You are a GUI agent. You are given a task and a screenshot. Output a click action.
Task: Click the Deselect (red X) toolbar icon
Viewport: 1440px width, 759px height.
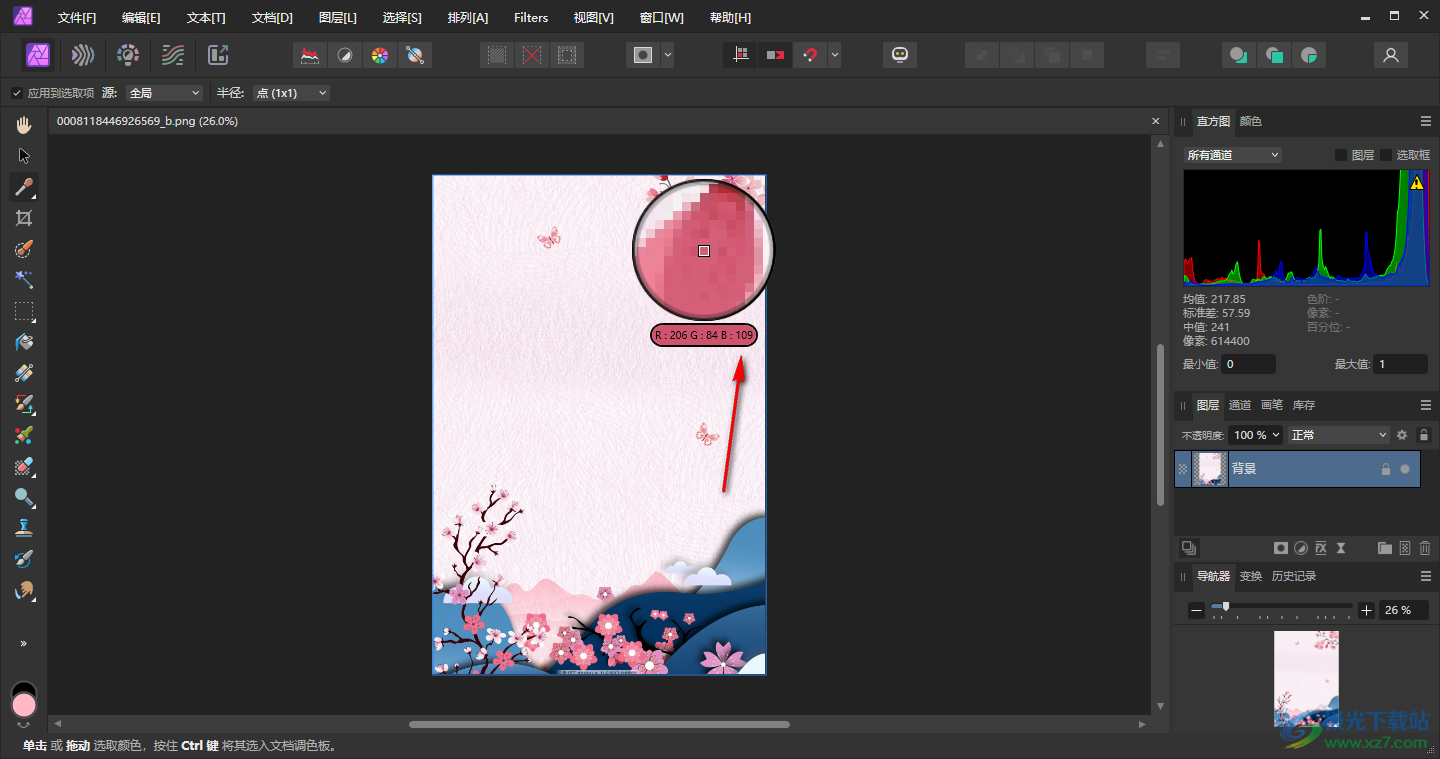tap(532, 55)
